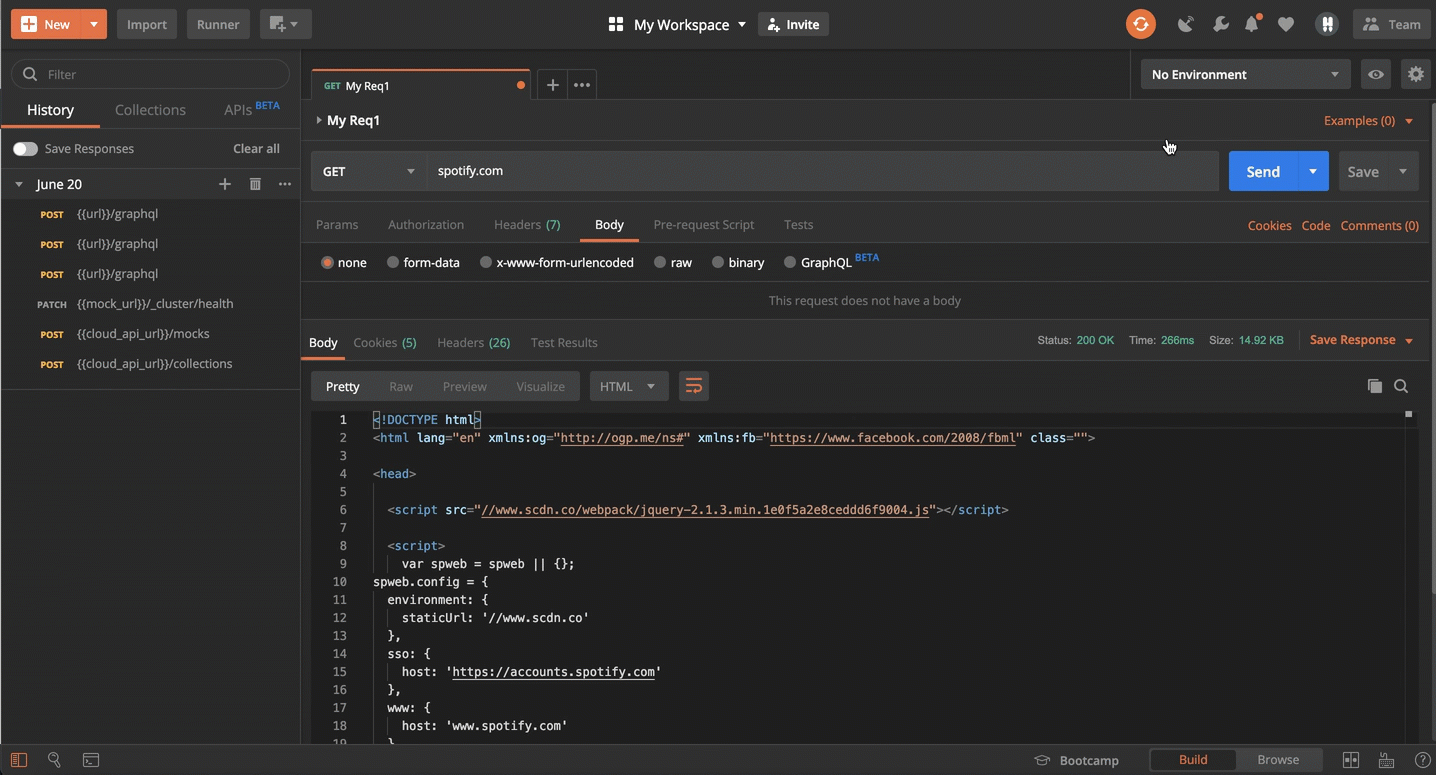Copy response body to clipboard
This screenshot has width=1436, height=775.
click(x=1375, y=386)
